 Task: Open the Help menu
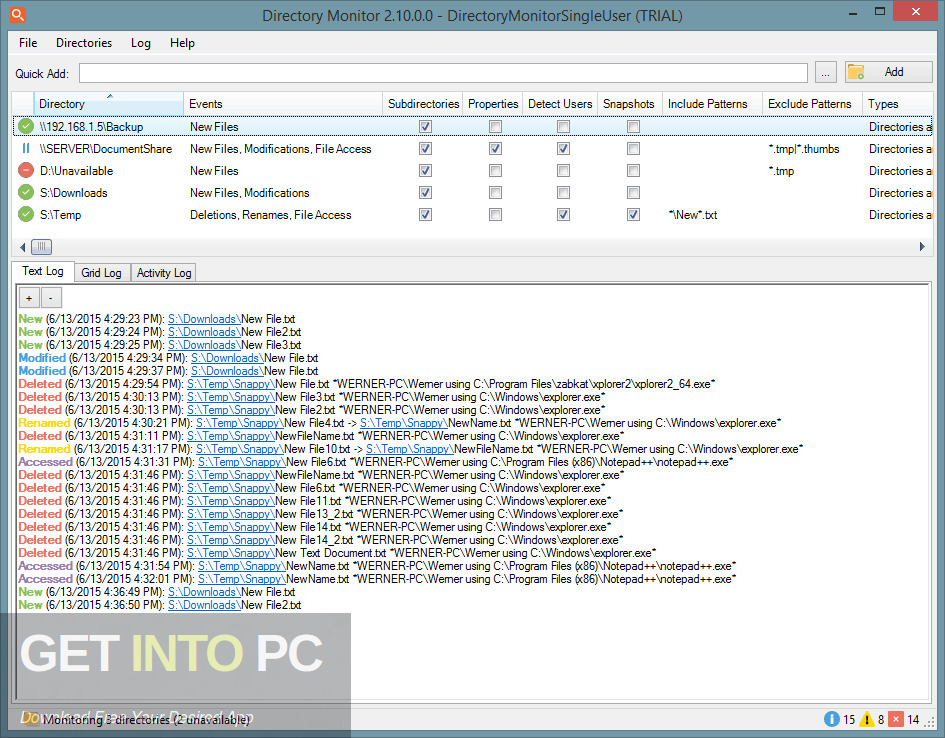[182, 43]
